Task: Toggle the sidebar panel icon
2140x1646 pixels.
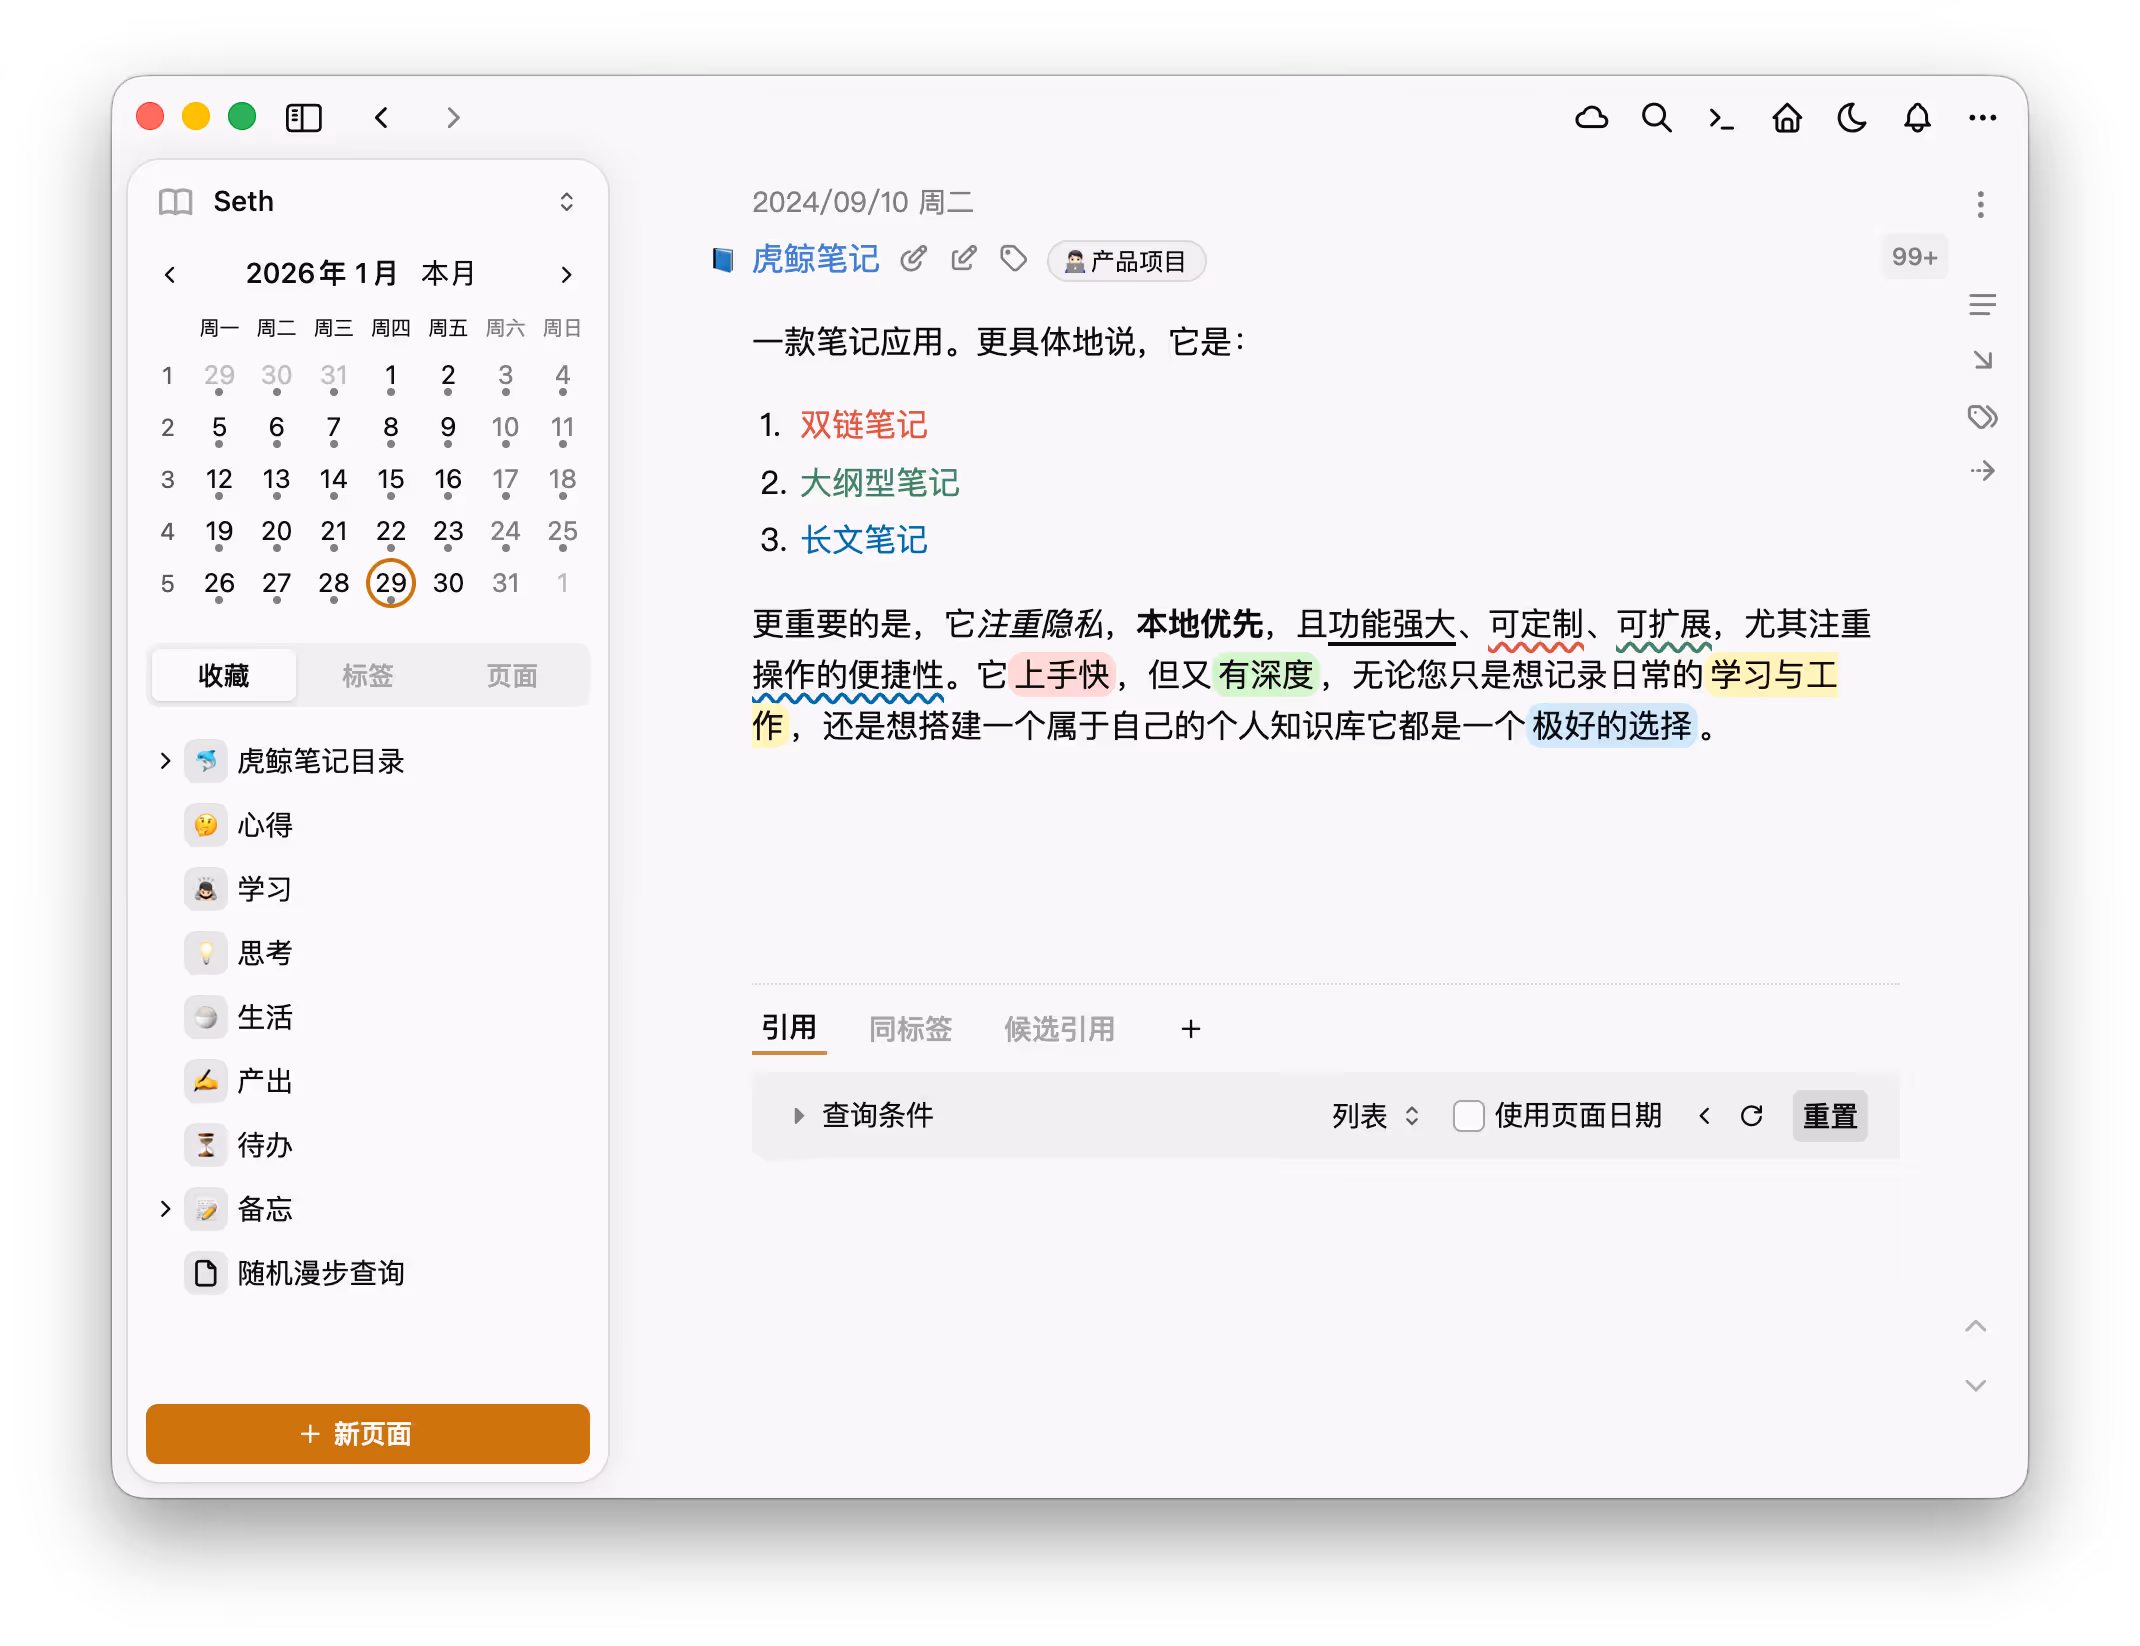Action: [304, 118]
